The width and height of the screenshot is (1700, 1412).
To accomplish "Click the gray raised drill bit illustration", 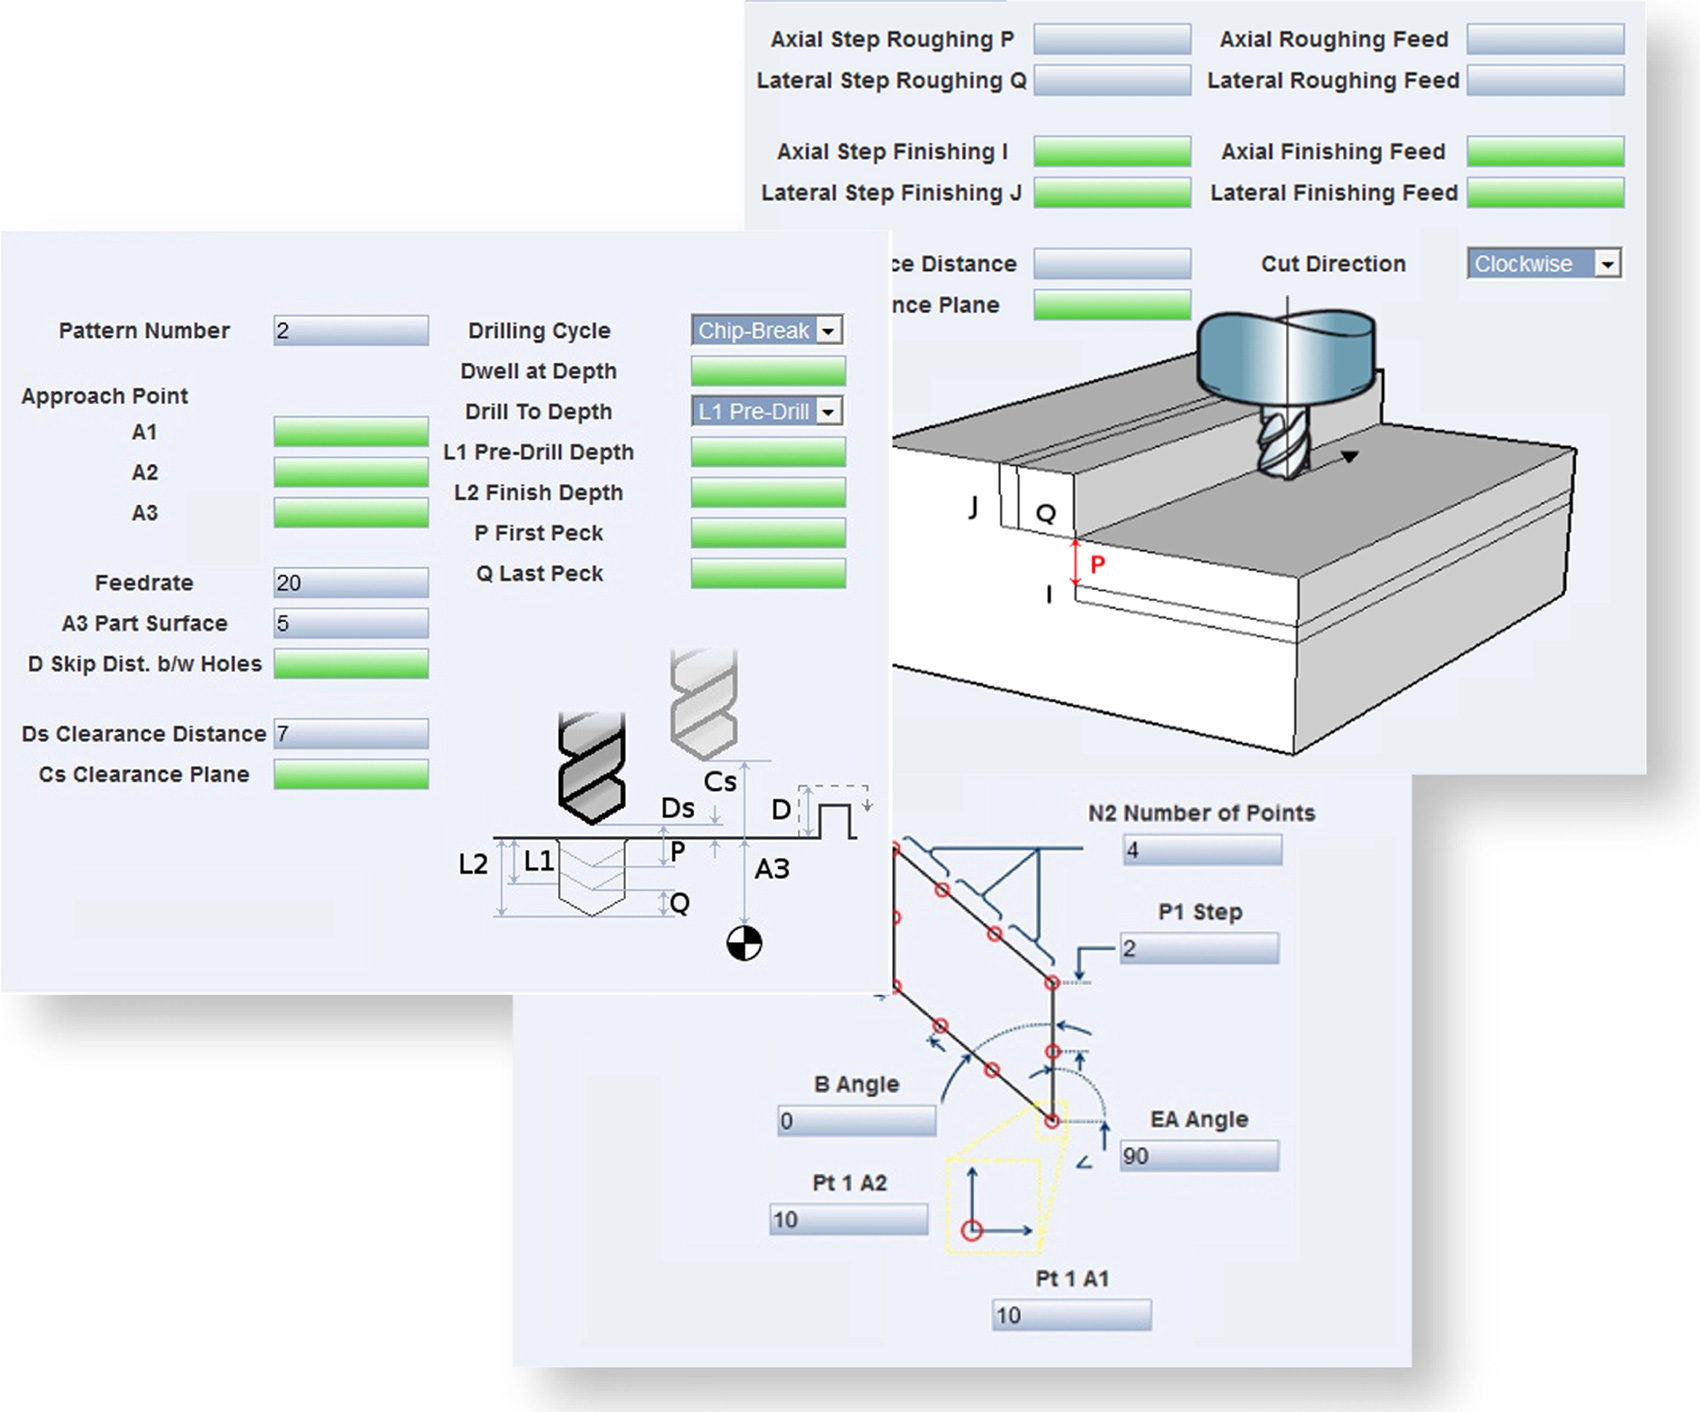I will click(x=704, y=702).
